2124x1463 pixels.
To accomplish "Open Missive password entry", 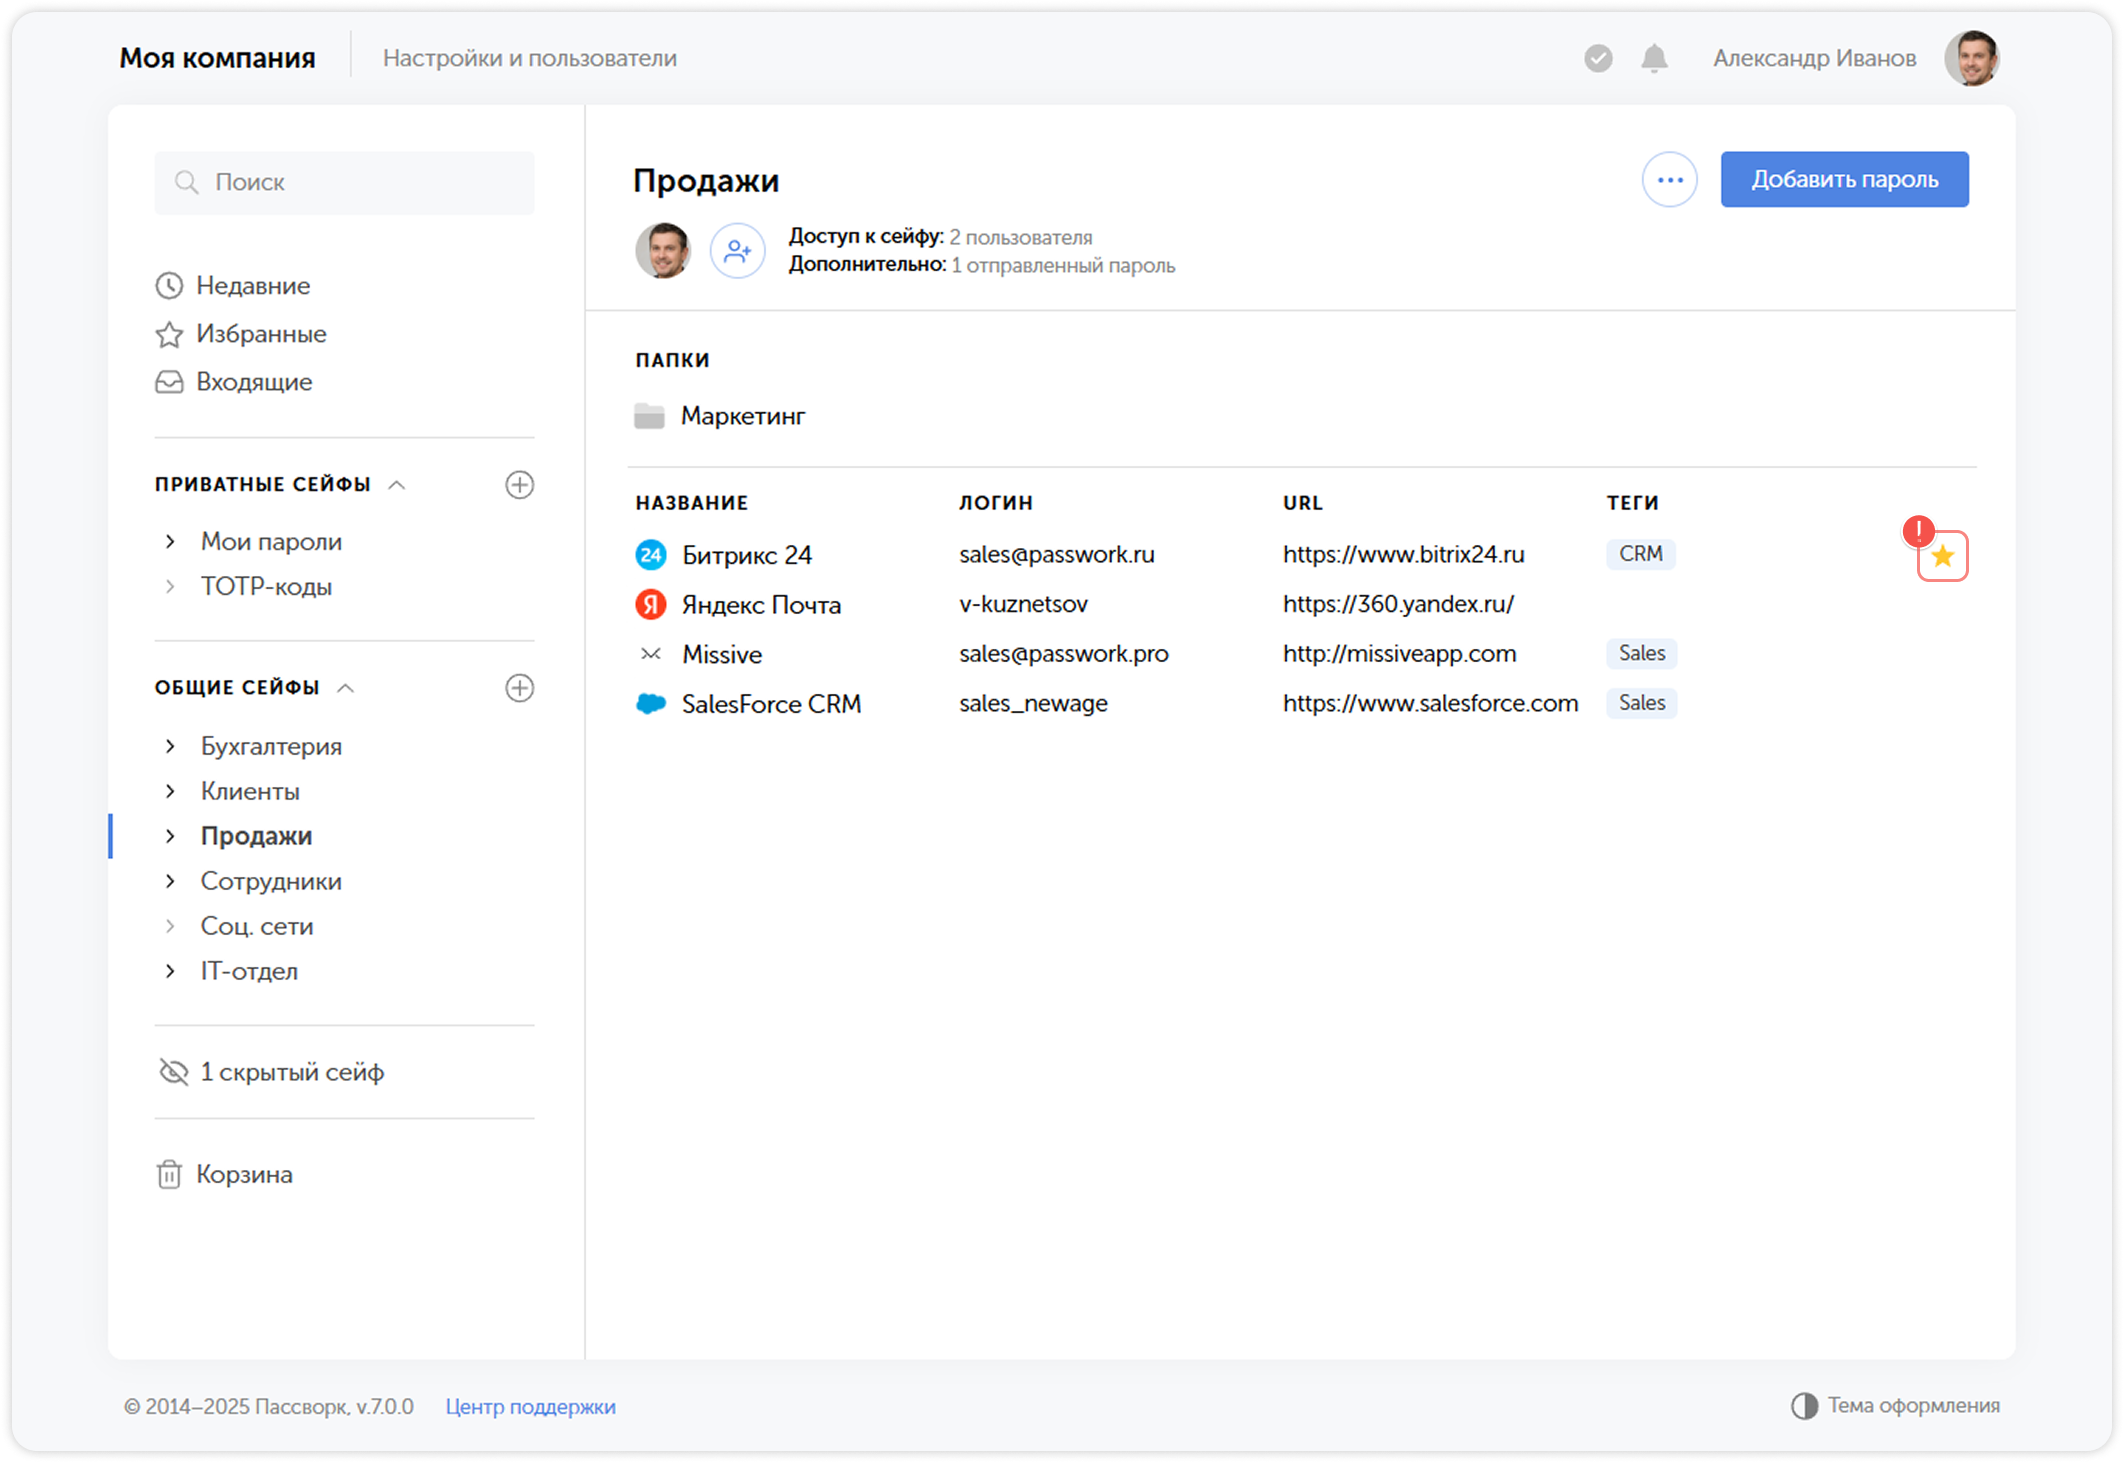I will point(722,654).
